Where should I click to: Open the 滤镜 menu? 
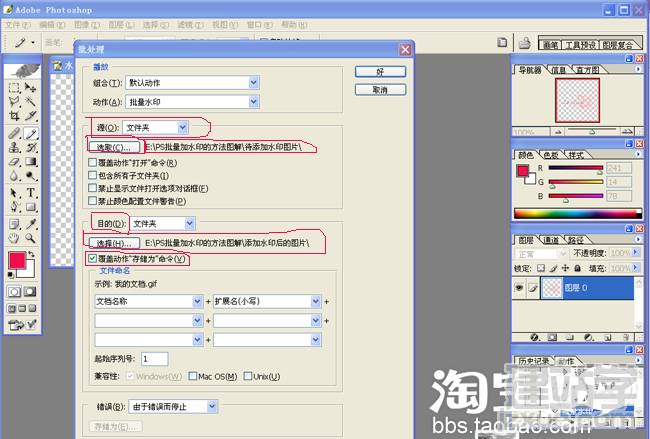pyautogui.click(x=190, y=25)
